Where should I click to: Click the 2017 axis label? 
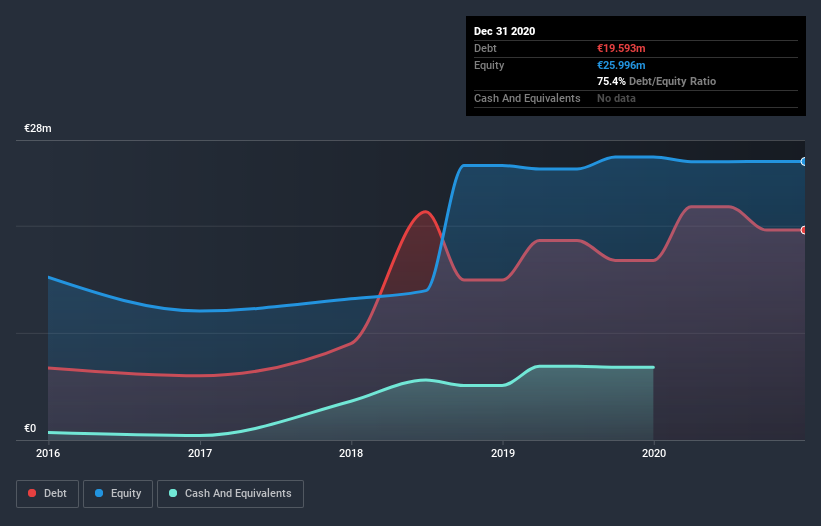tap(200, 453)
